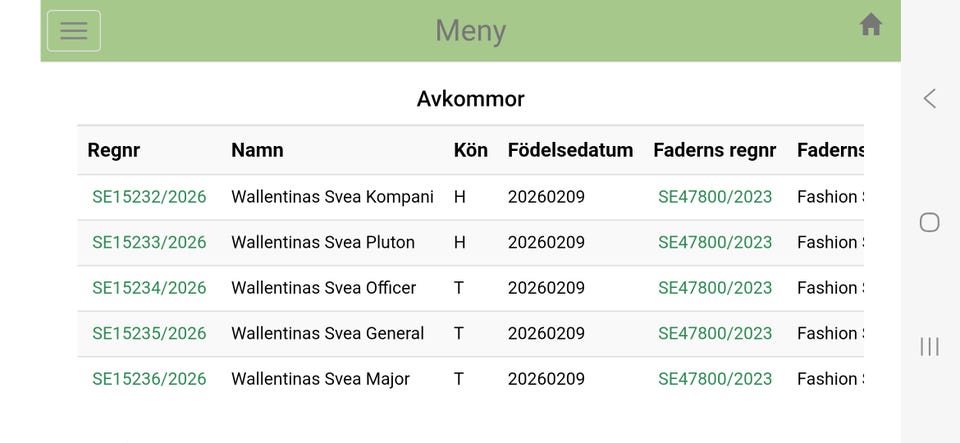This screenshot has height=443, width=960.
Task: Open father's regnr for Svea Kompani
Action: (x=715, y=197)
